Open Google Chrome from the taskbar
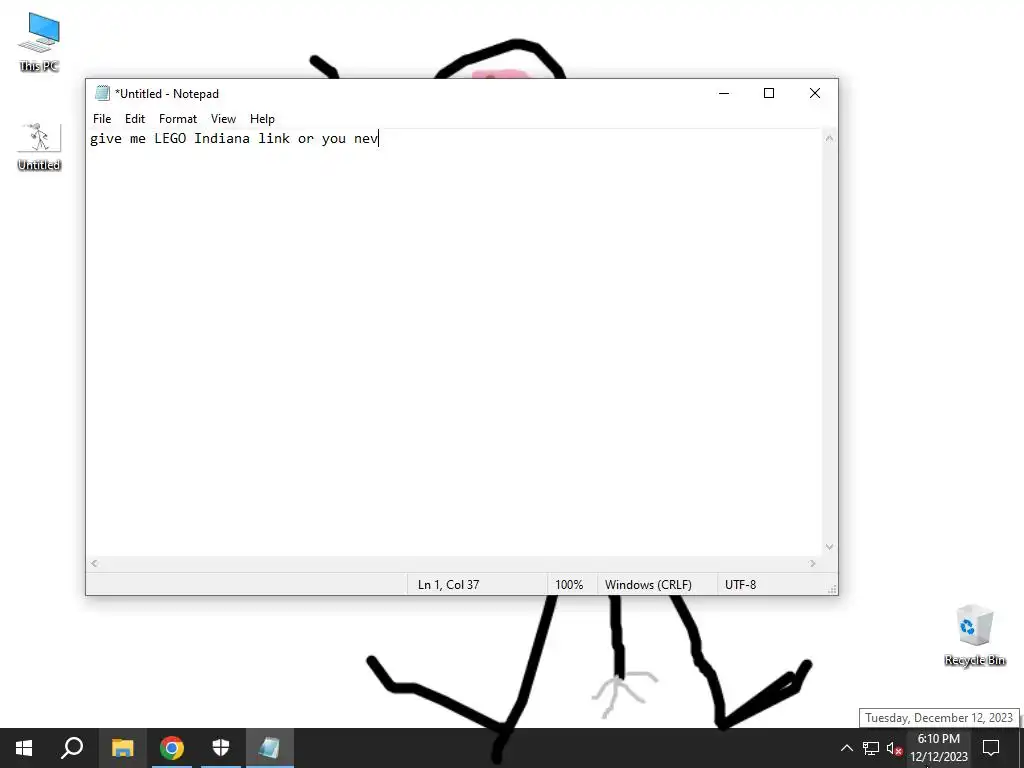The image size is (1024, 768). coord(172,748)
